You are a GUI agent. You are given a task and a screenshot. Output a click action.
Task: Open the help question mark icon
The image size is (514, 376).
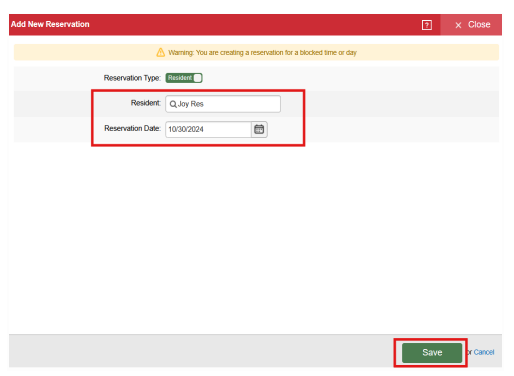pos(426,25)
